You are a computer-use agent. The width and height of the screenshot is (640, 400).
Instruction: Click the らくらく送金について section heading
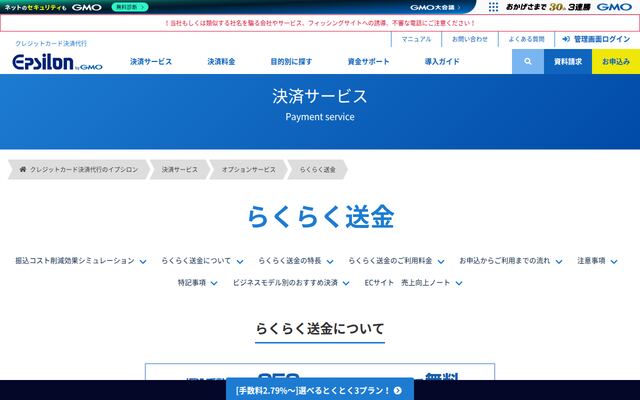(320, 328)
